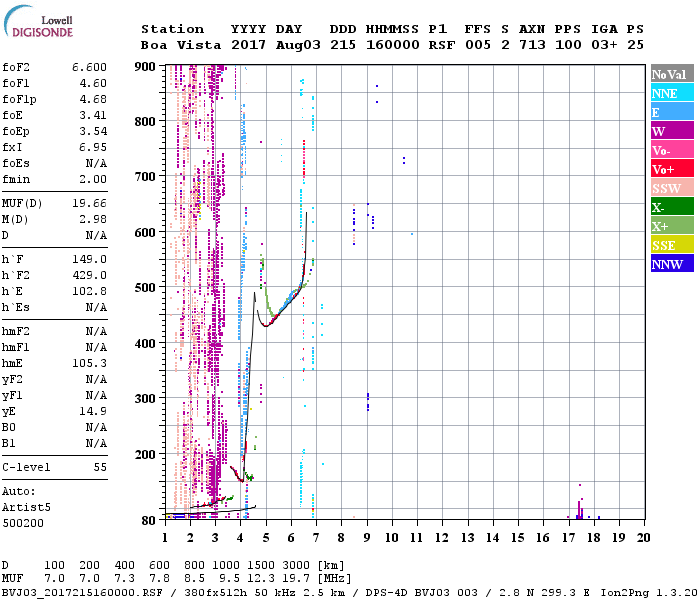Select the NoVal legend swatch
The image size is (700, 600).
[x=672, y=74]
